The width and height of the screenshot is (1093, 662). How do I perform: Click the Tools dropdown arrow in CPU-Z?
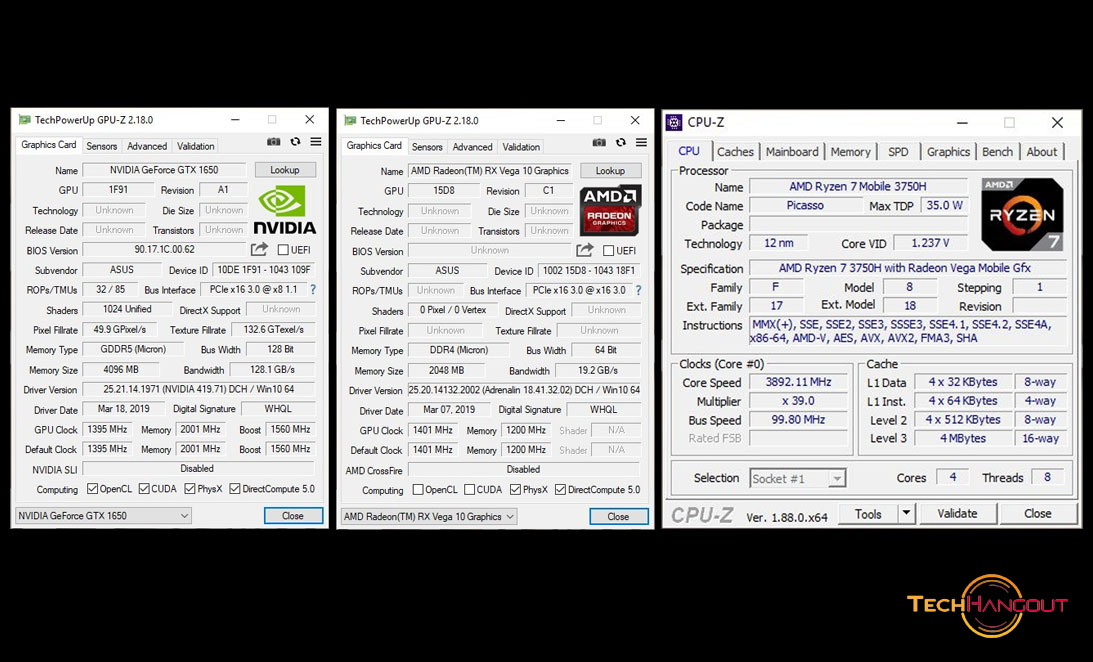point(905,514)
